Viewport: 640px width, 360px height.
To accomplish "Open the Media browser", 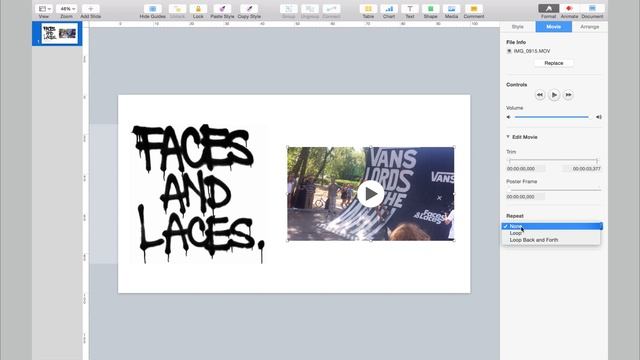I will click(451, 9).
